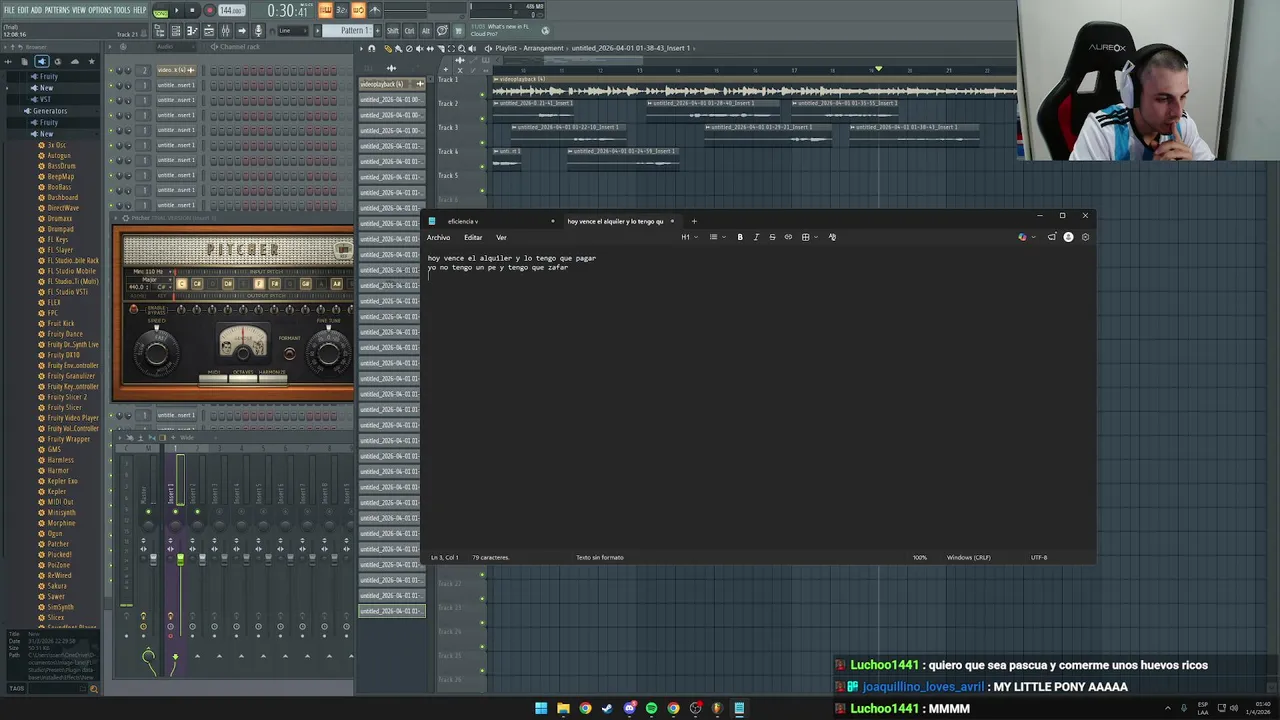Open the TOOLS menu
The width and height of the screenshot is (1280, 720).
(122, 10)
